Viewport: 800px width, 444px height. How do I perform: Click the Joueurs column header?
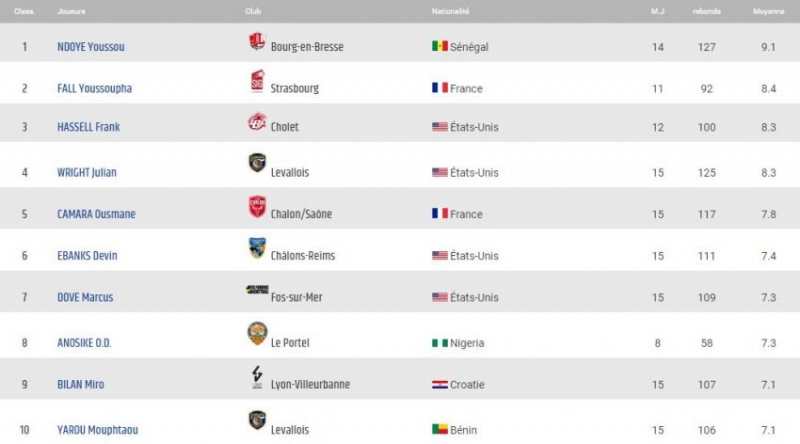71,11
